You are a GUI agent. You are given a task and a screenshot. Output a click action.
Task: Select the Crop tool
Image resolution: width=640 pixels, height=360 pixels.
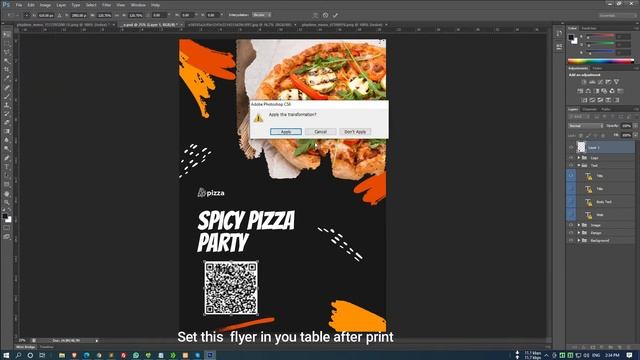[7, 70]
